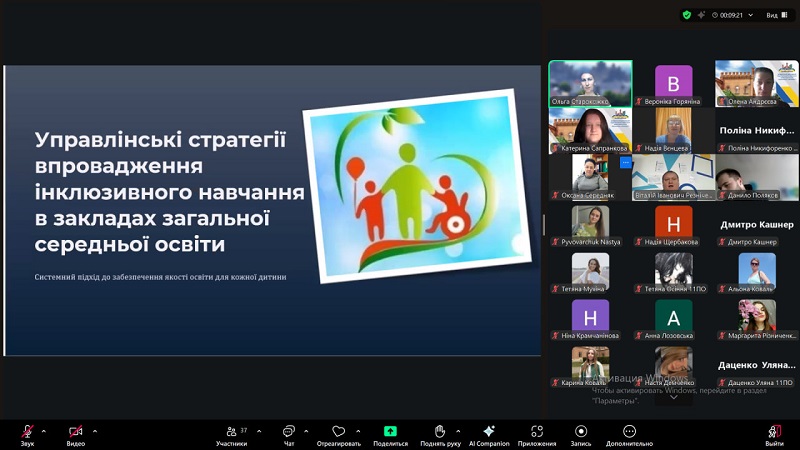The height and width of the screenshot is (450, 800).
Task: Unmute microphone with the Звук button
Action: click(x=27, y=432)
